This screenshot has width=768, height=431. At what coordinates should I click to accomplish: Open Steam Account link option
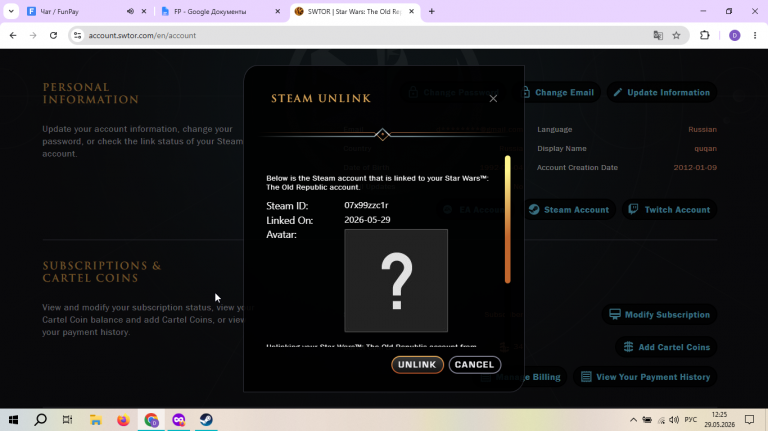coord(569,210)
